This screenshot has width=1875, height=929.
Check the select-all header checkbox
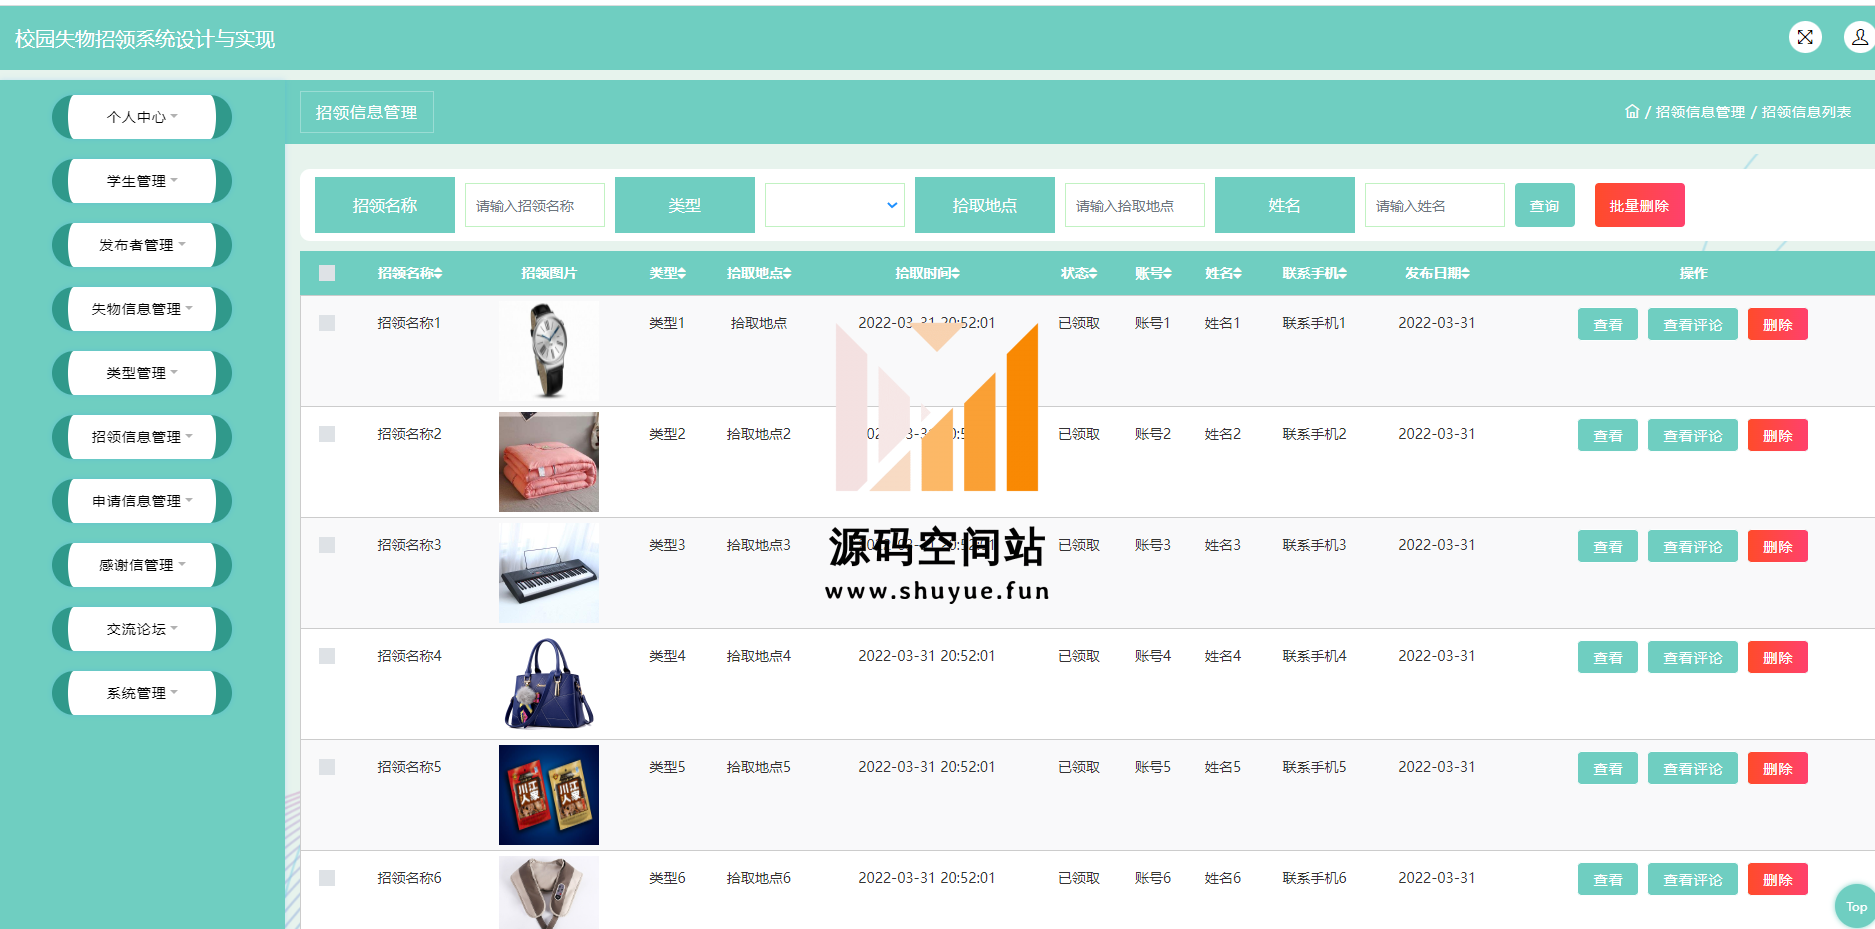tap(327, 273)
